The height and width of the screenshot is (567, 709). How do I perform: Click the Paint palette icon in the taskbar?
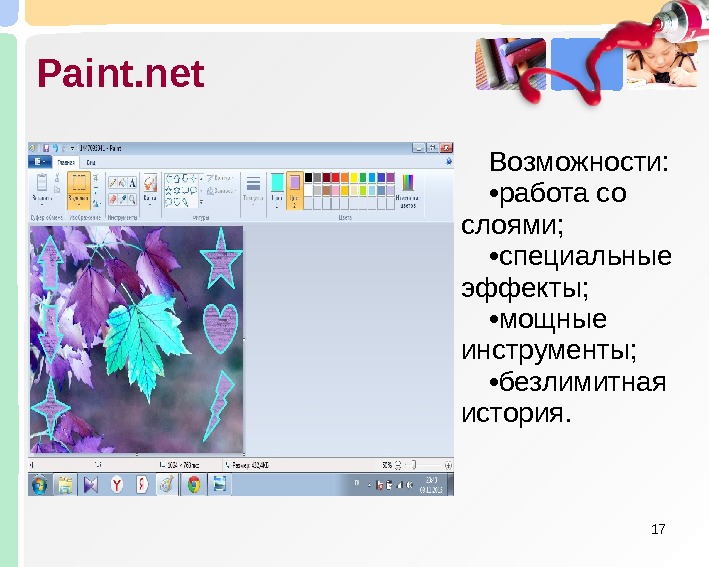point(167,485)
